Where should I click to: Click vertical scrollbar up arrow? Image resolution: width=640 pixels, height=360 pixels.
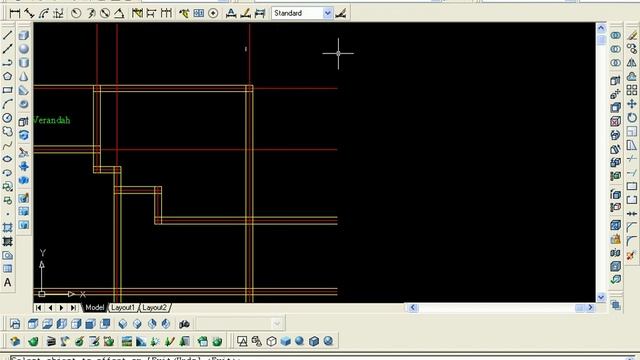[x=601, y=28]
